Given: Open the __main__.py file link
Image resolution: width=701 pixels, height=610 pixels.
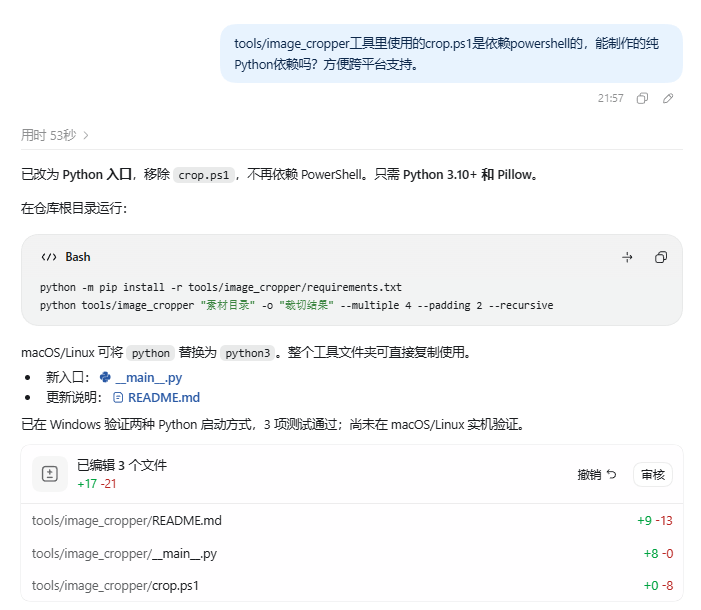Looking at the screenshot, I should [148, 378].
